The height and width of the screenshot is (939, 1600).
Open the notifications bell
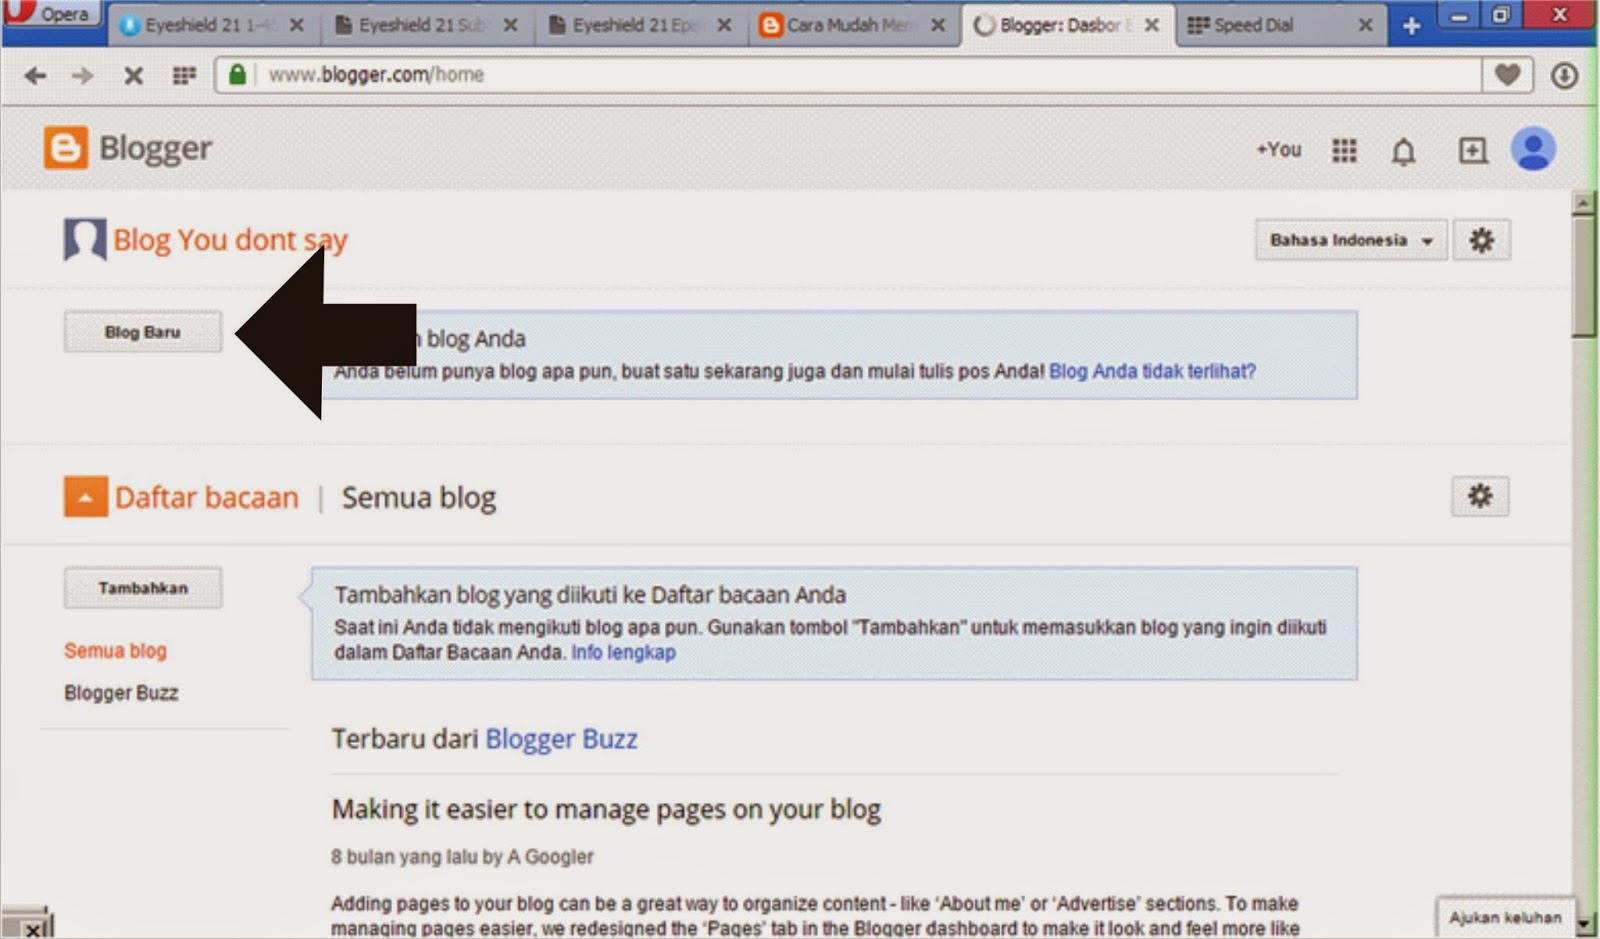pyautogui.click(x=1404, y=151)
